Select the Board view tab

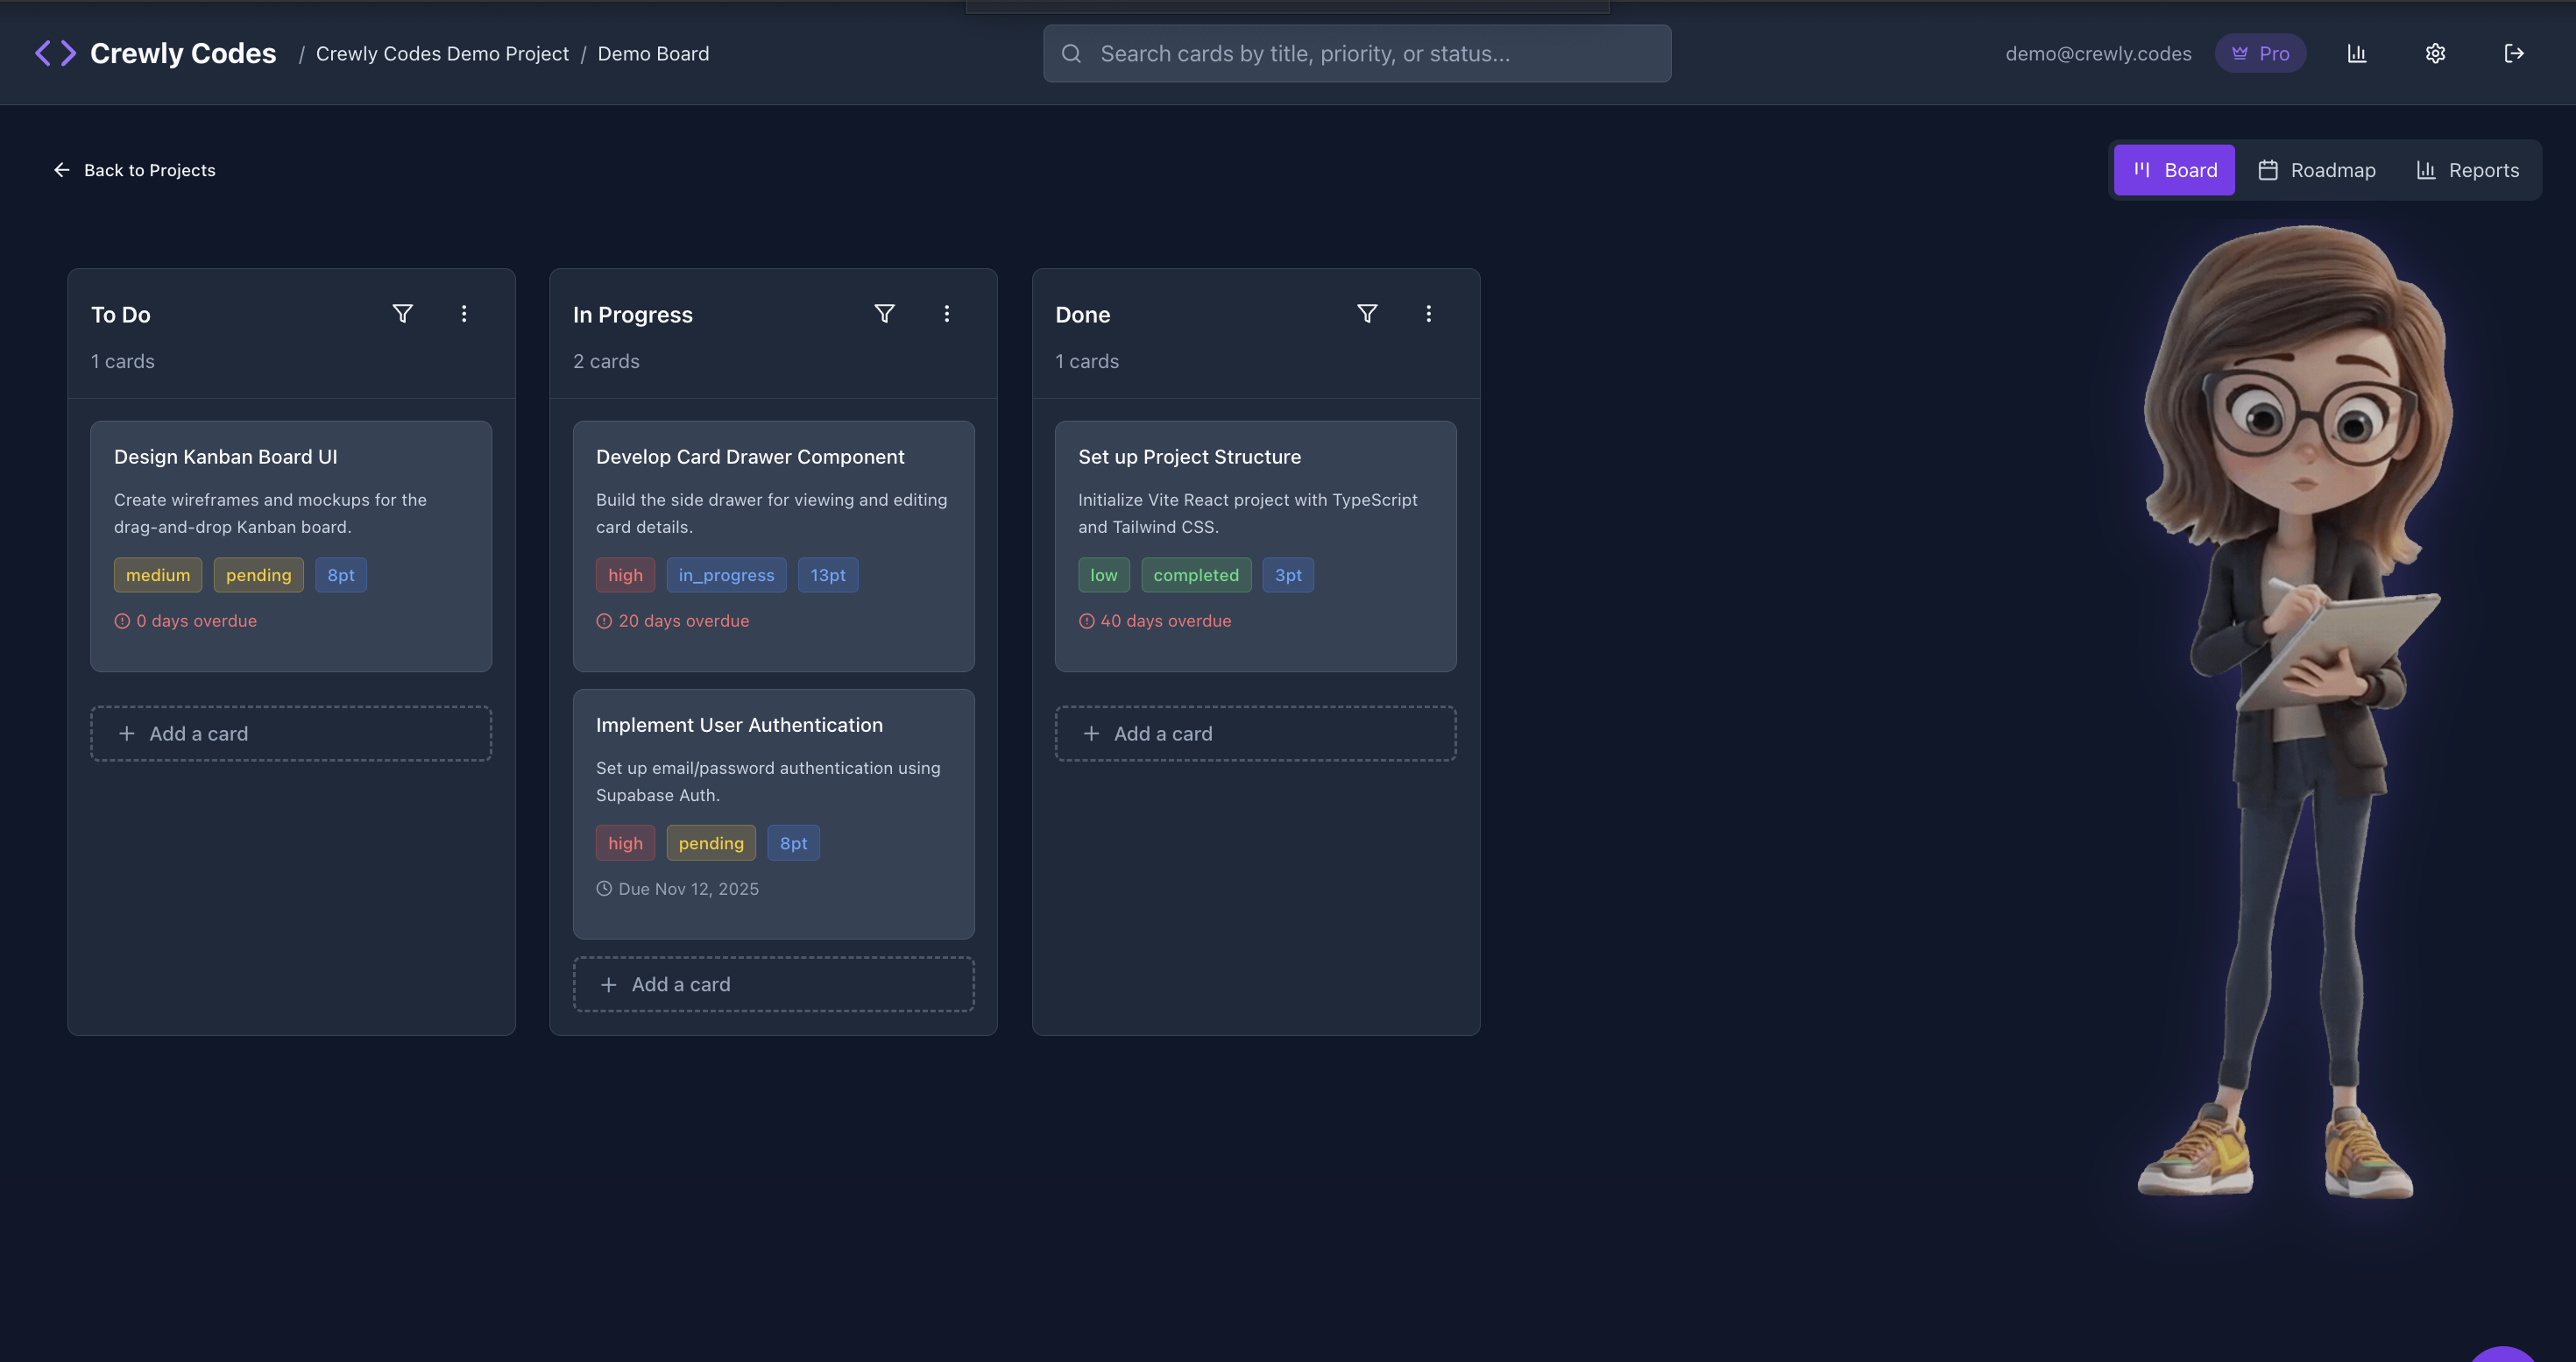tap(2174, 170)
